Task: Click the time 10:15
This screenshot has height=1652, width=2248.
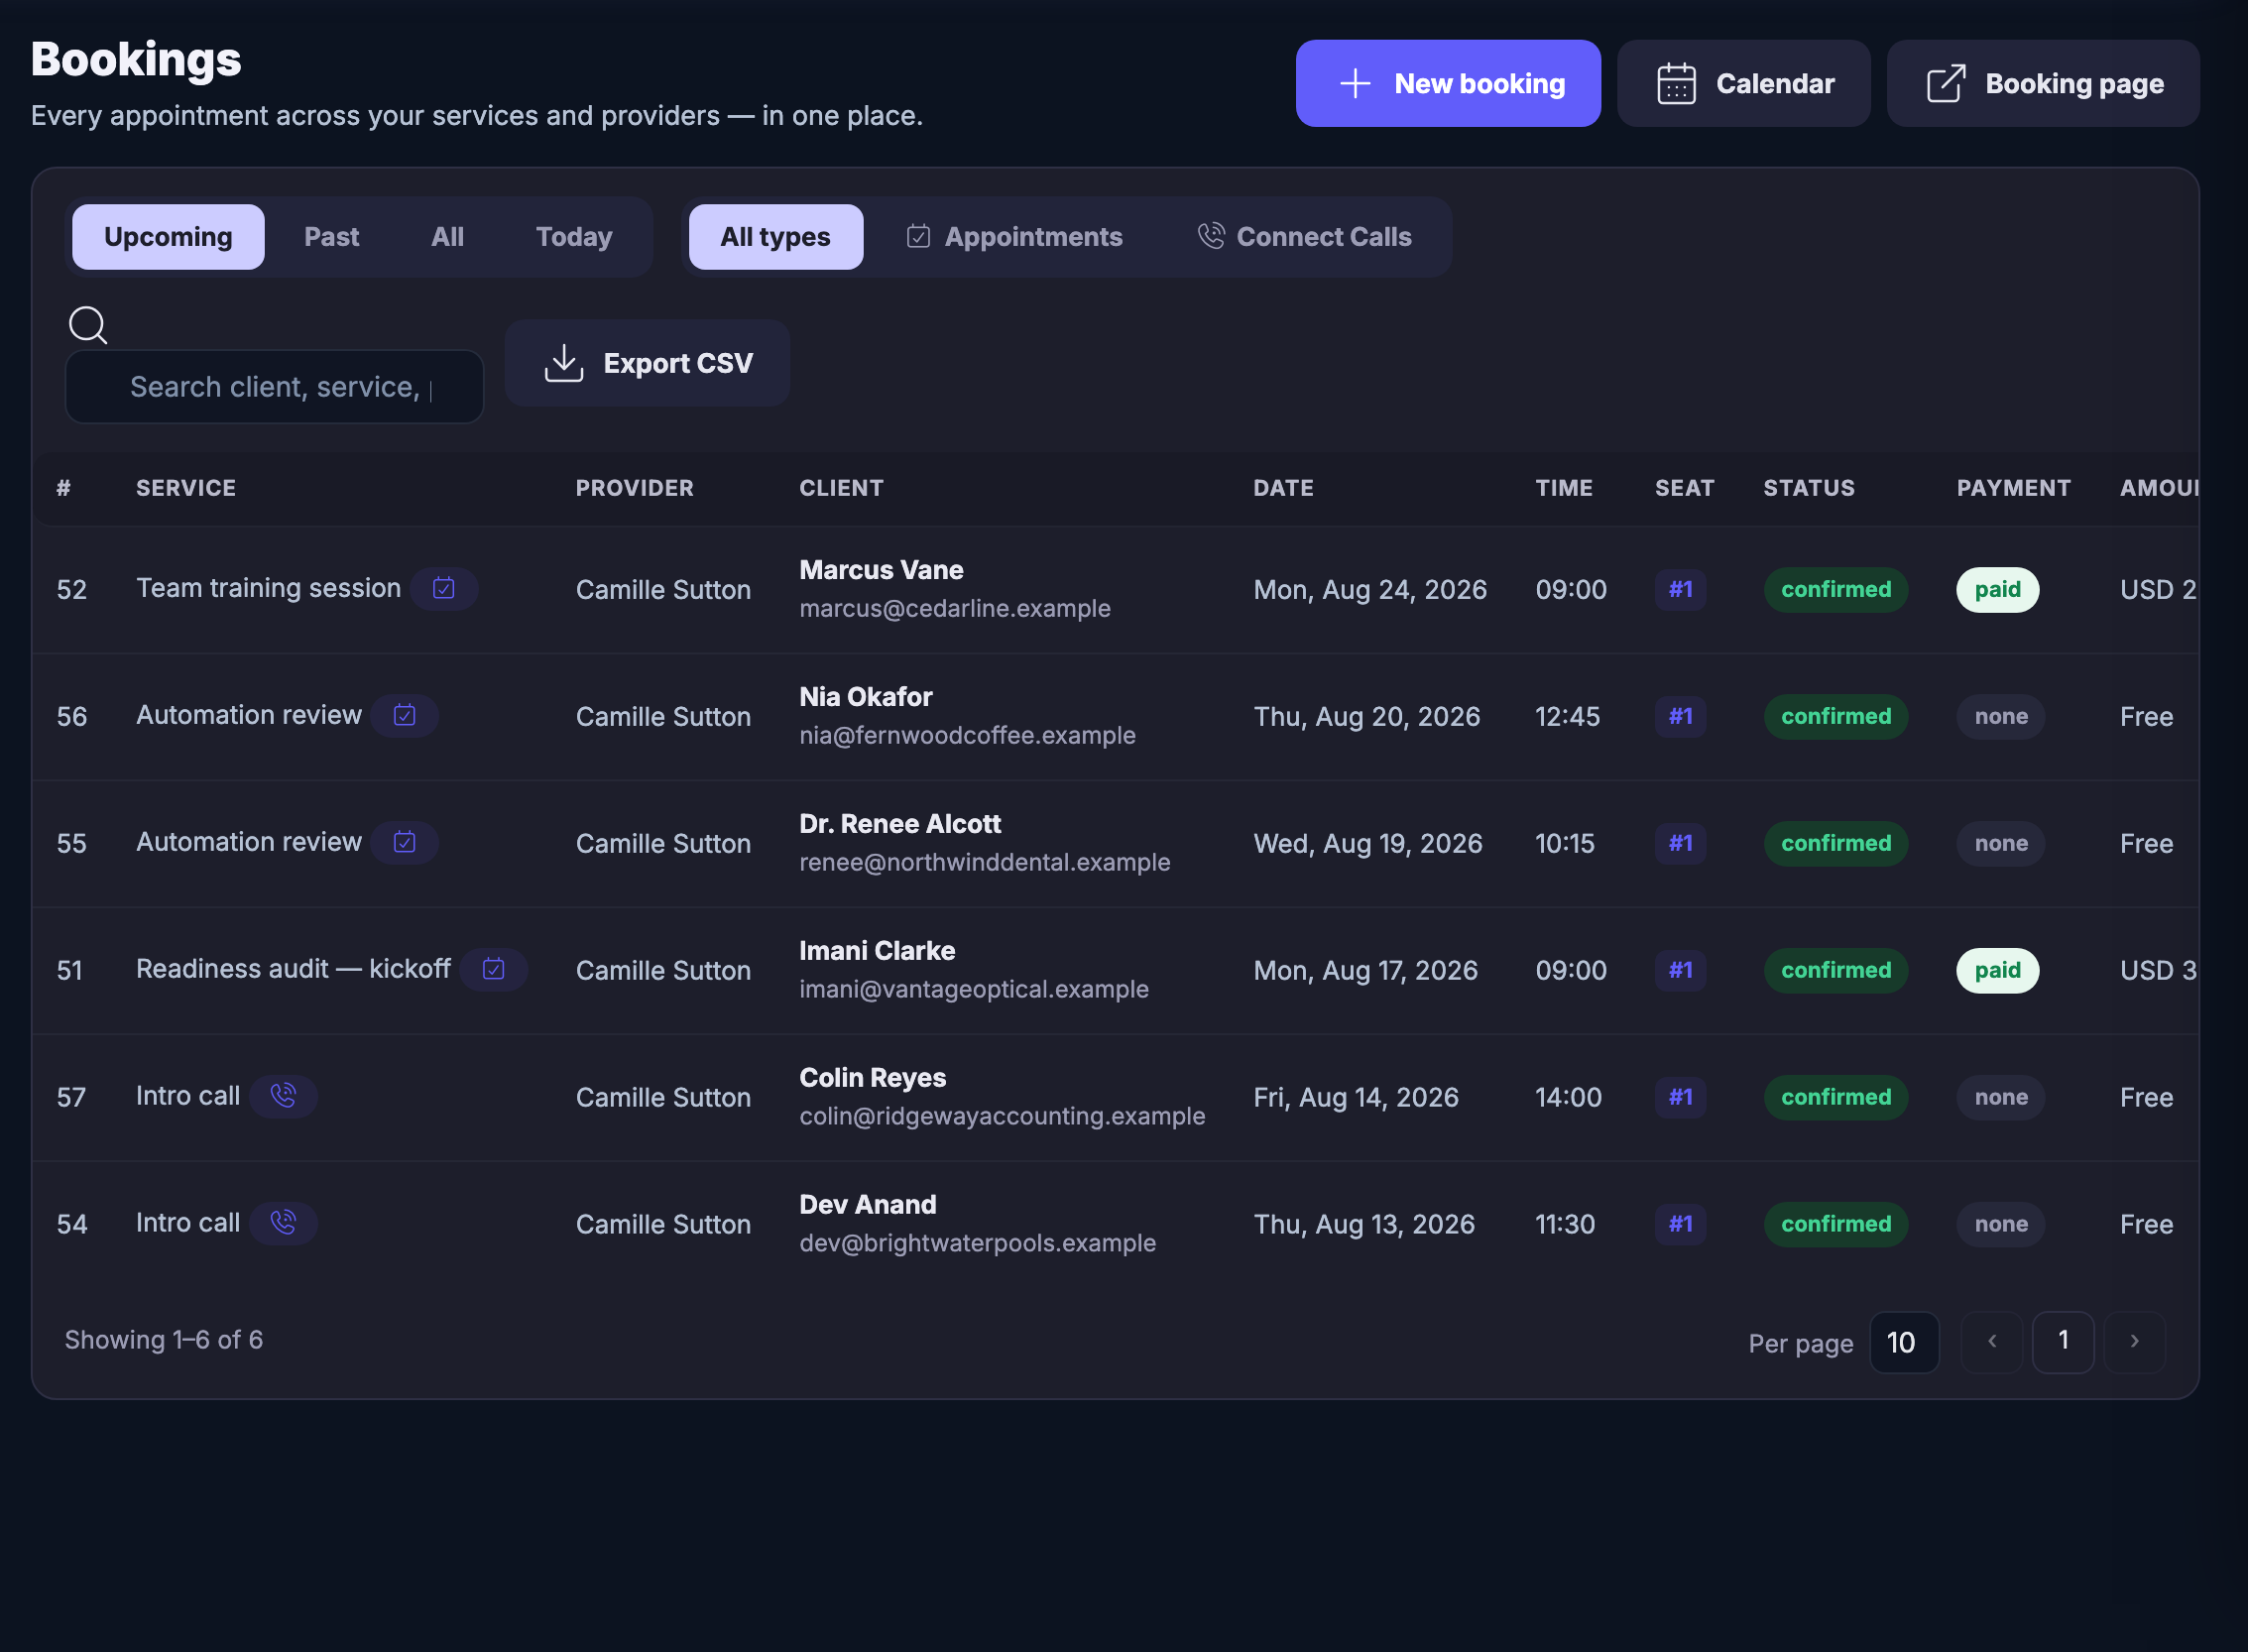Action: (x=1564, y=844)
